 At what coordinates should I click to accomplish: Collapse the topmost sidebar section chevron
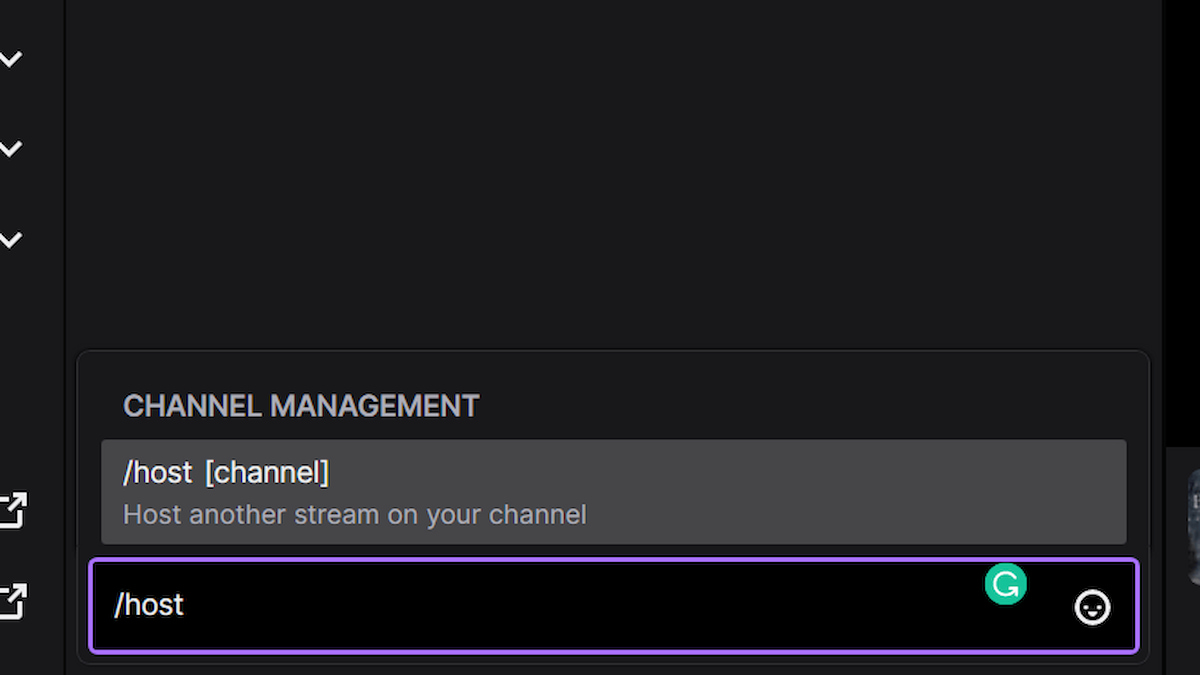[x=11, y=57]
